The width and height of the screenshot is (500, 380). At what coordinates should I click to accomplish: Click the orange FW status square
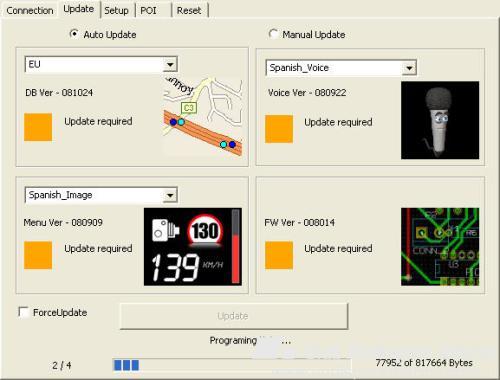coord(279,255)
